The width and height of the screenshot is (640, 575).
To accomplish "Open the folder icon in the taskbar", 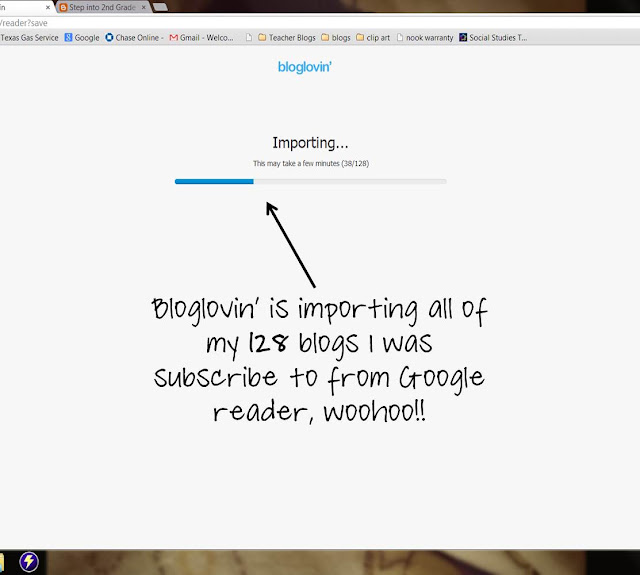I will coord(2,563).
